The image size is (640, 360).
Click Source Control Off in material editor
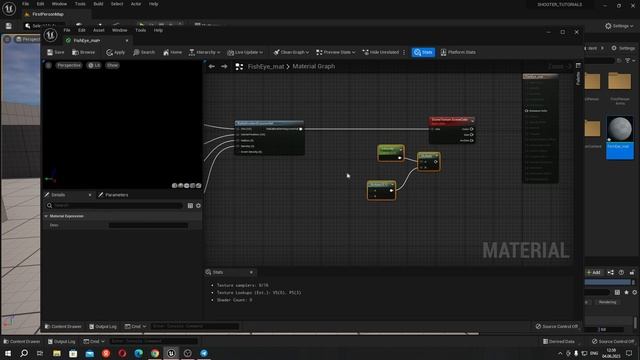click(x=557, y=327)
